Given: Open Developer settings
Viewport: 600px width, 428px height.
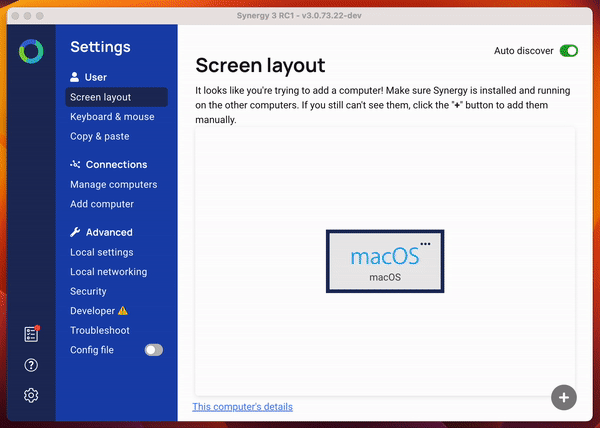Looking at the screenshot, I should point(93,311).
